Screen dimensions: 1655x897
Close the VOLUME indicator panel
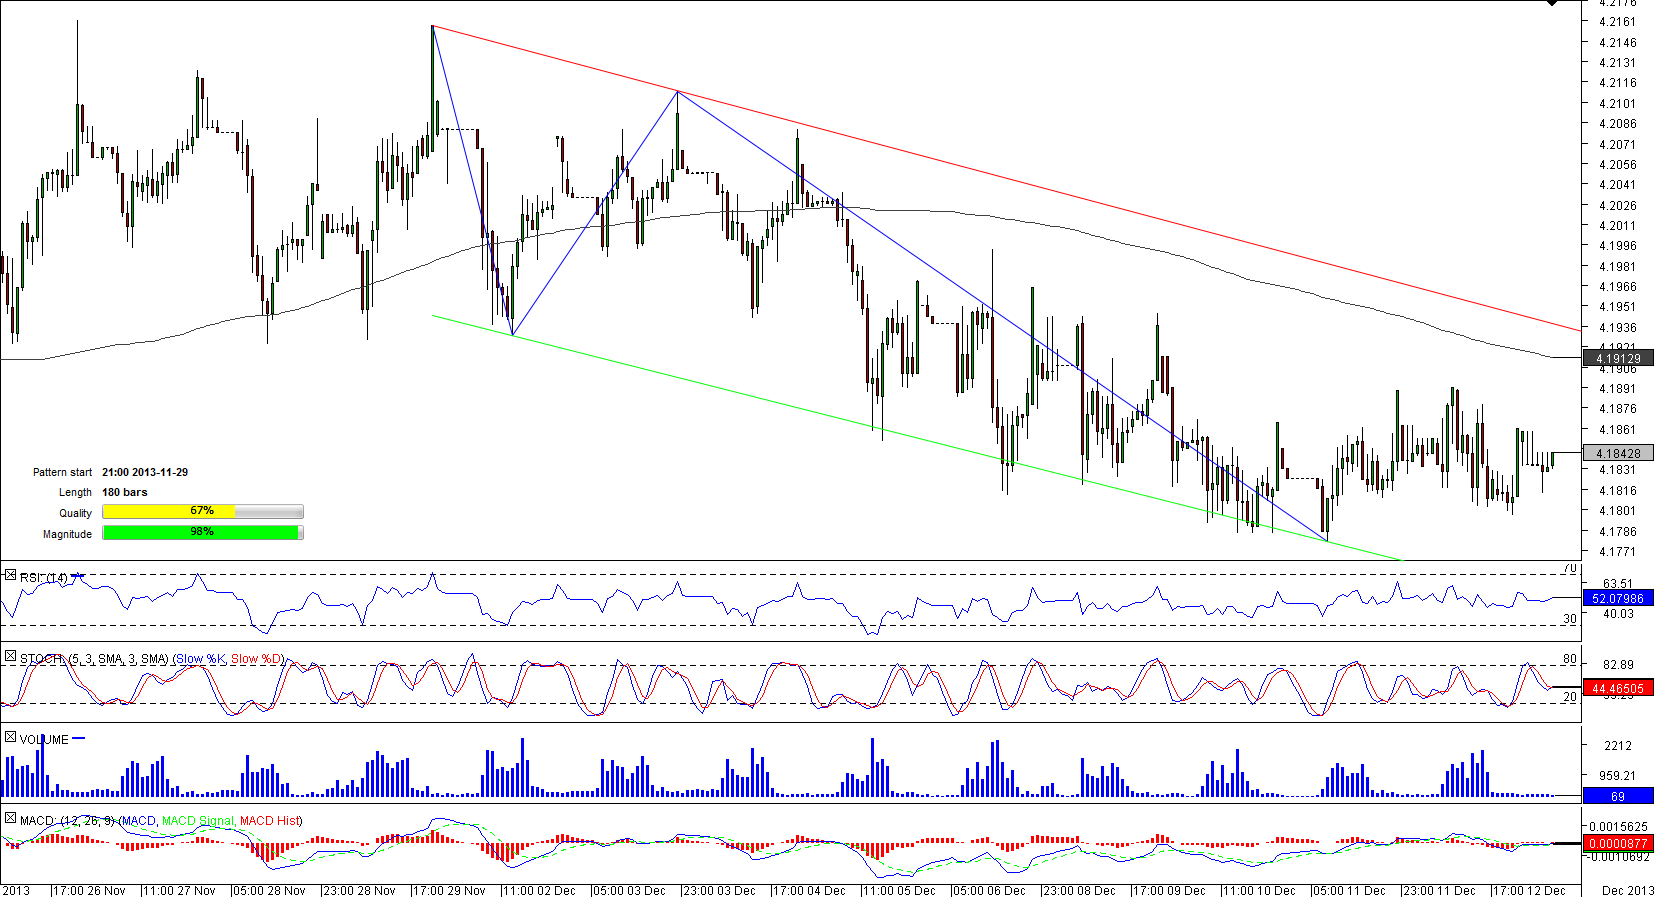point(10,738)
